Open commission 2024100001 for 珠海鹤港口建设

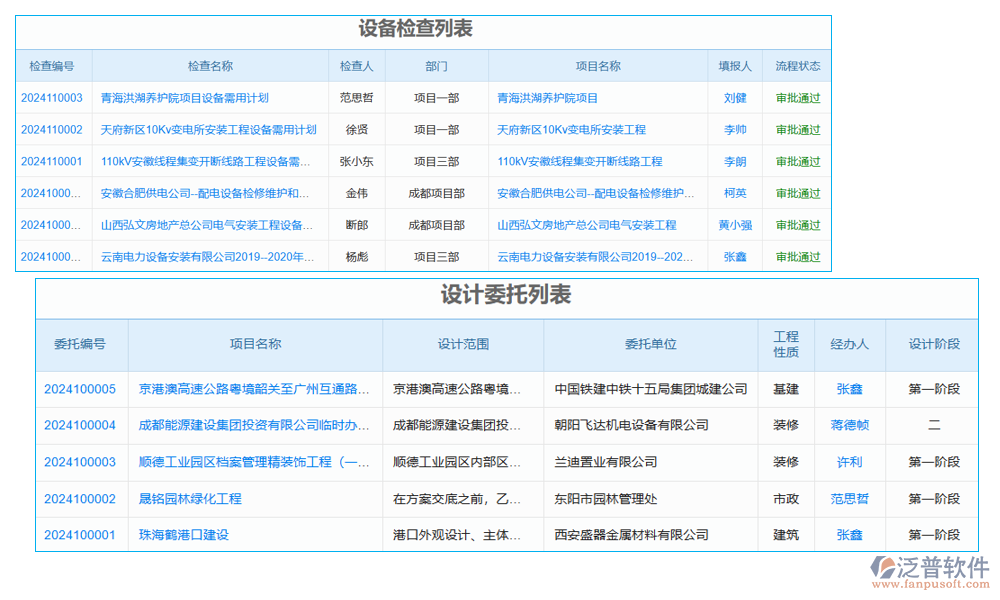click(79, 534)
